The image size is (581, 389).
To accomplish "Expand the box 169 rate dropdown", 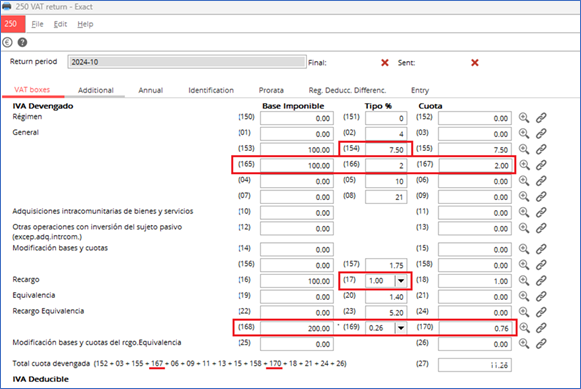I will coord(401,328).
